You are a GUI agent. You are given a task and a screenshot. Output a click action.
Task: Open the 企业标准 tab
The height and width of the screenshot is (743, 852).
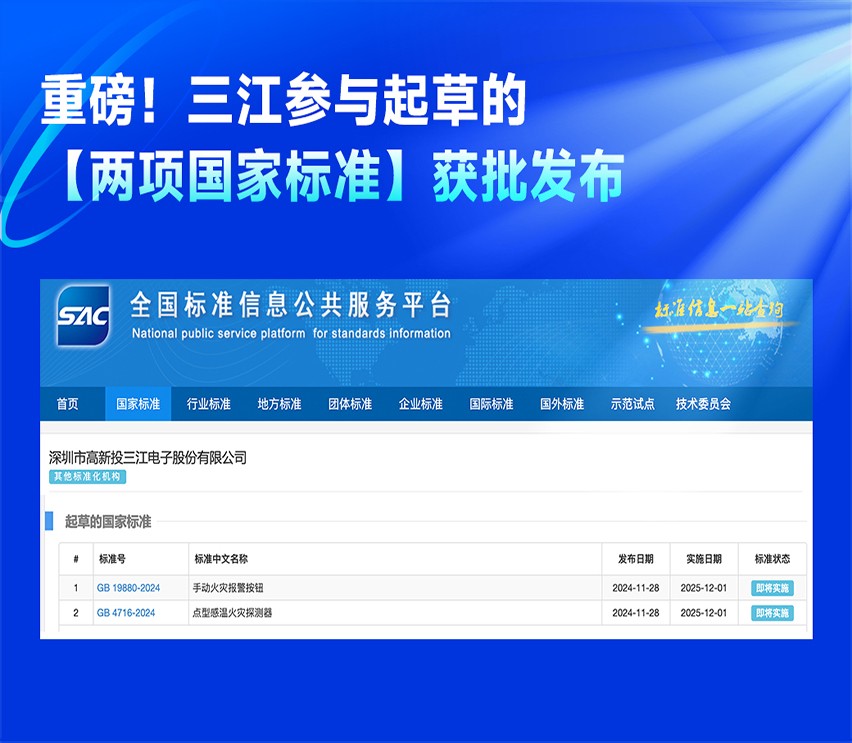click(421, 404)
